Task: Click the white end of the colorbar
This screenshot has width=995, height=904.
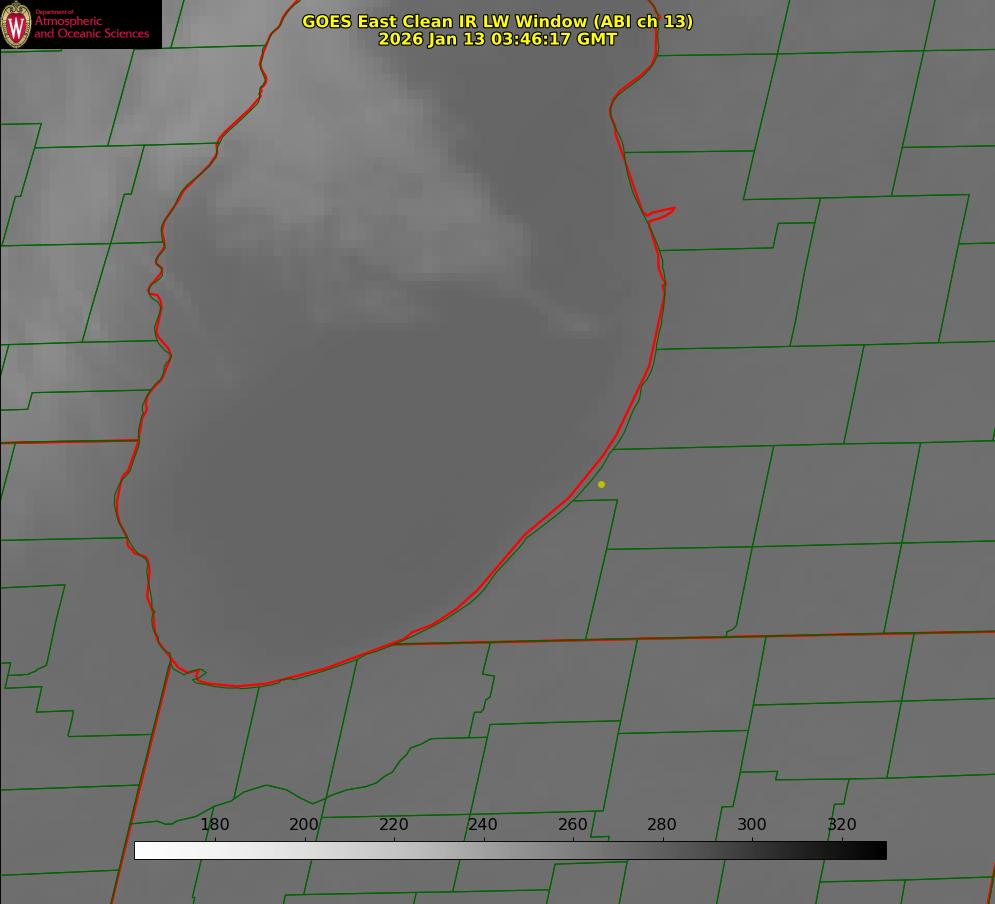Action: [x=140, y=850]
